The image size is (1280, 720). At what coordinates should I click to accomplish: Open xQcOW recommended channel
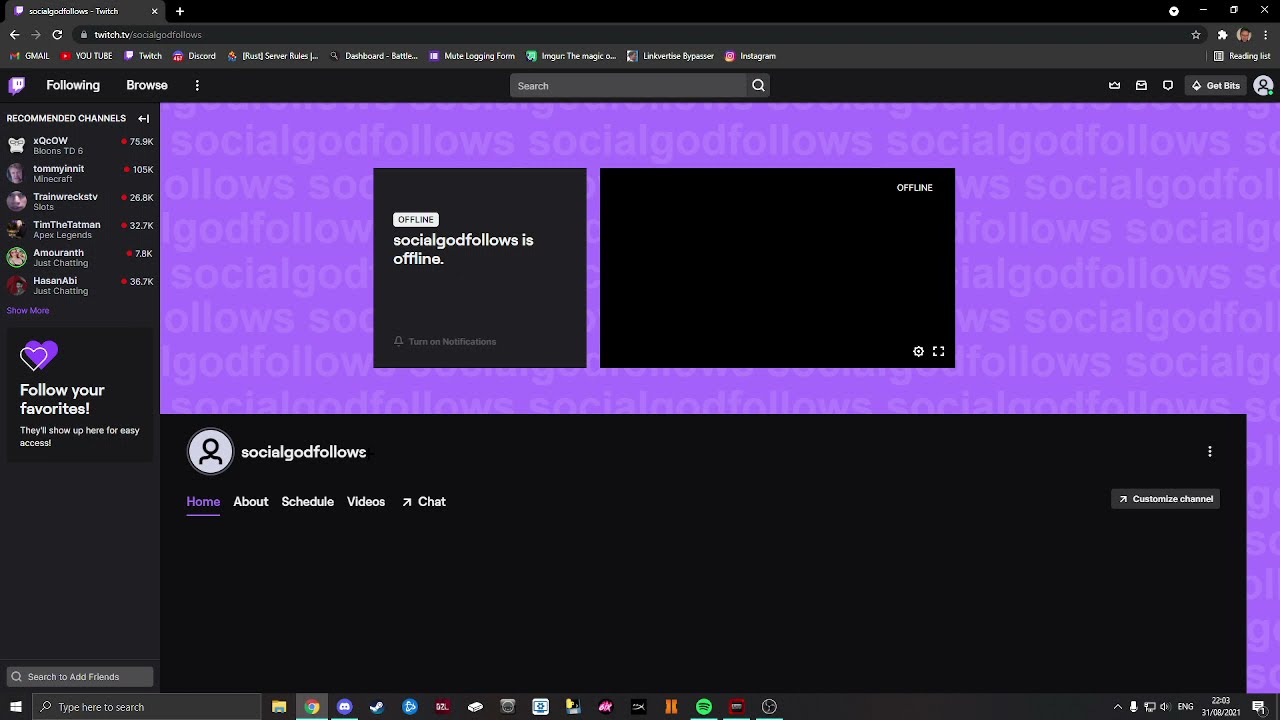[80, 146]
